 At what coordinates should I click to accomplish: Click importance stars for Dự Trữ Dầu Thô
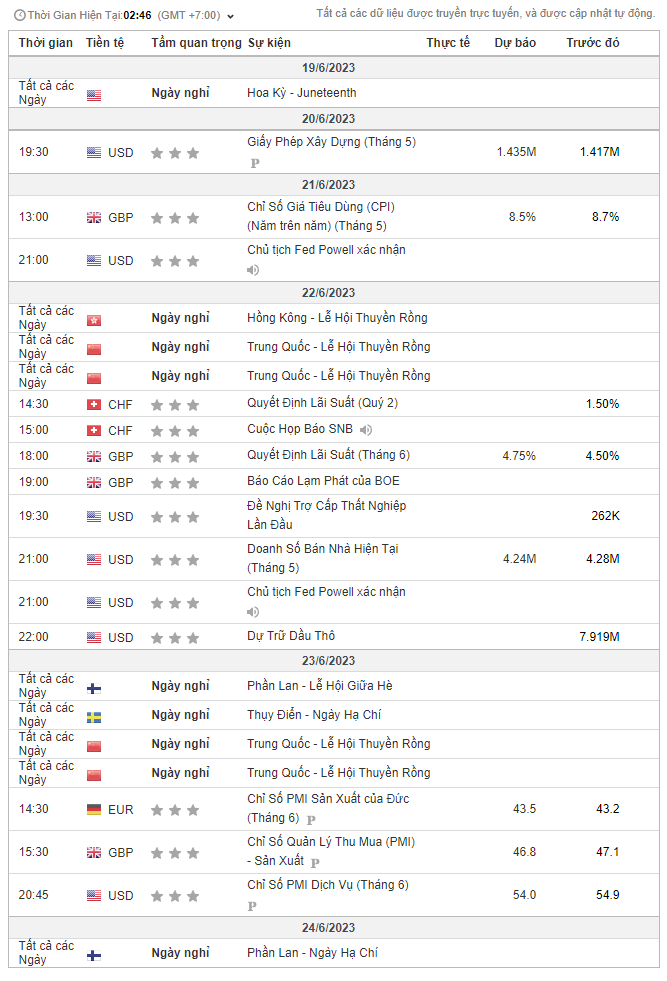tap(175, 638)
